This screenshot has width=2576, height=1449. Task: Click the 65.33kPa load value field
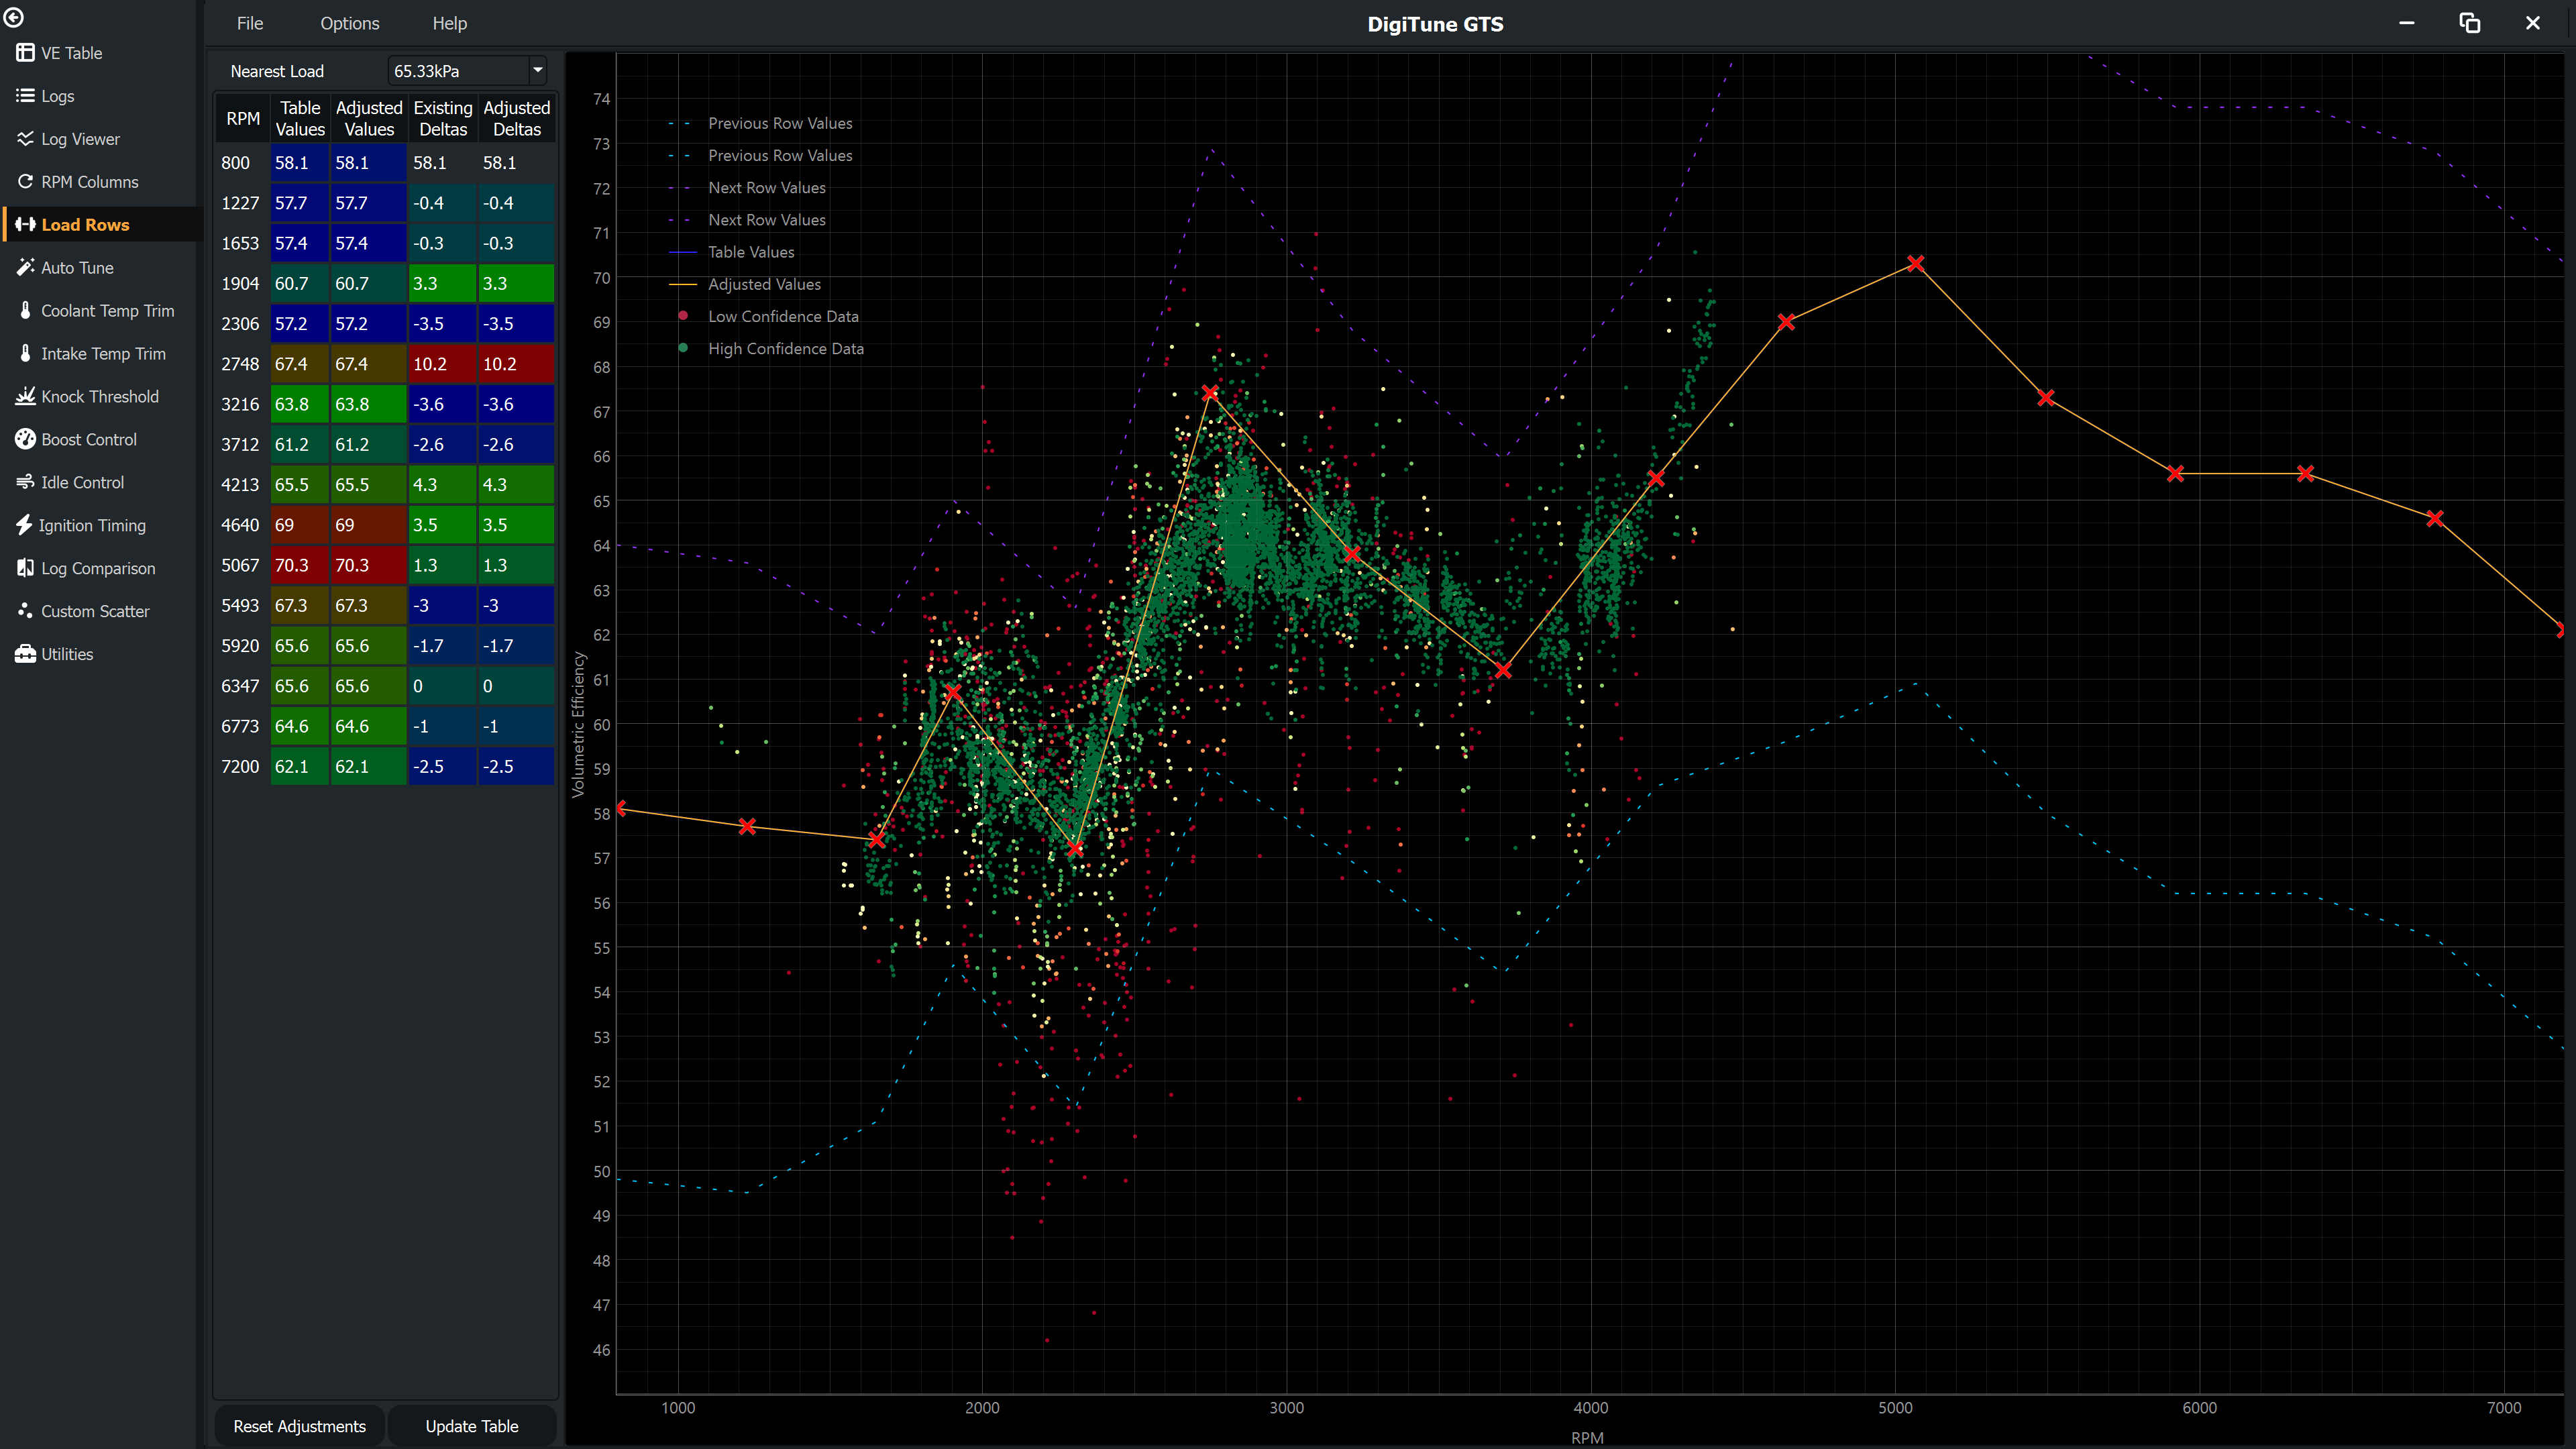click(458, 71)
